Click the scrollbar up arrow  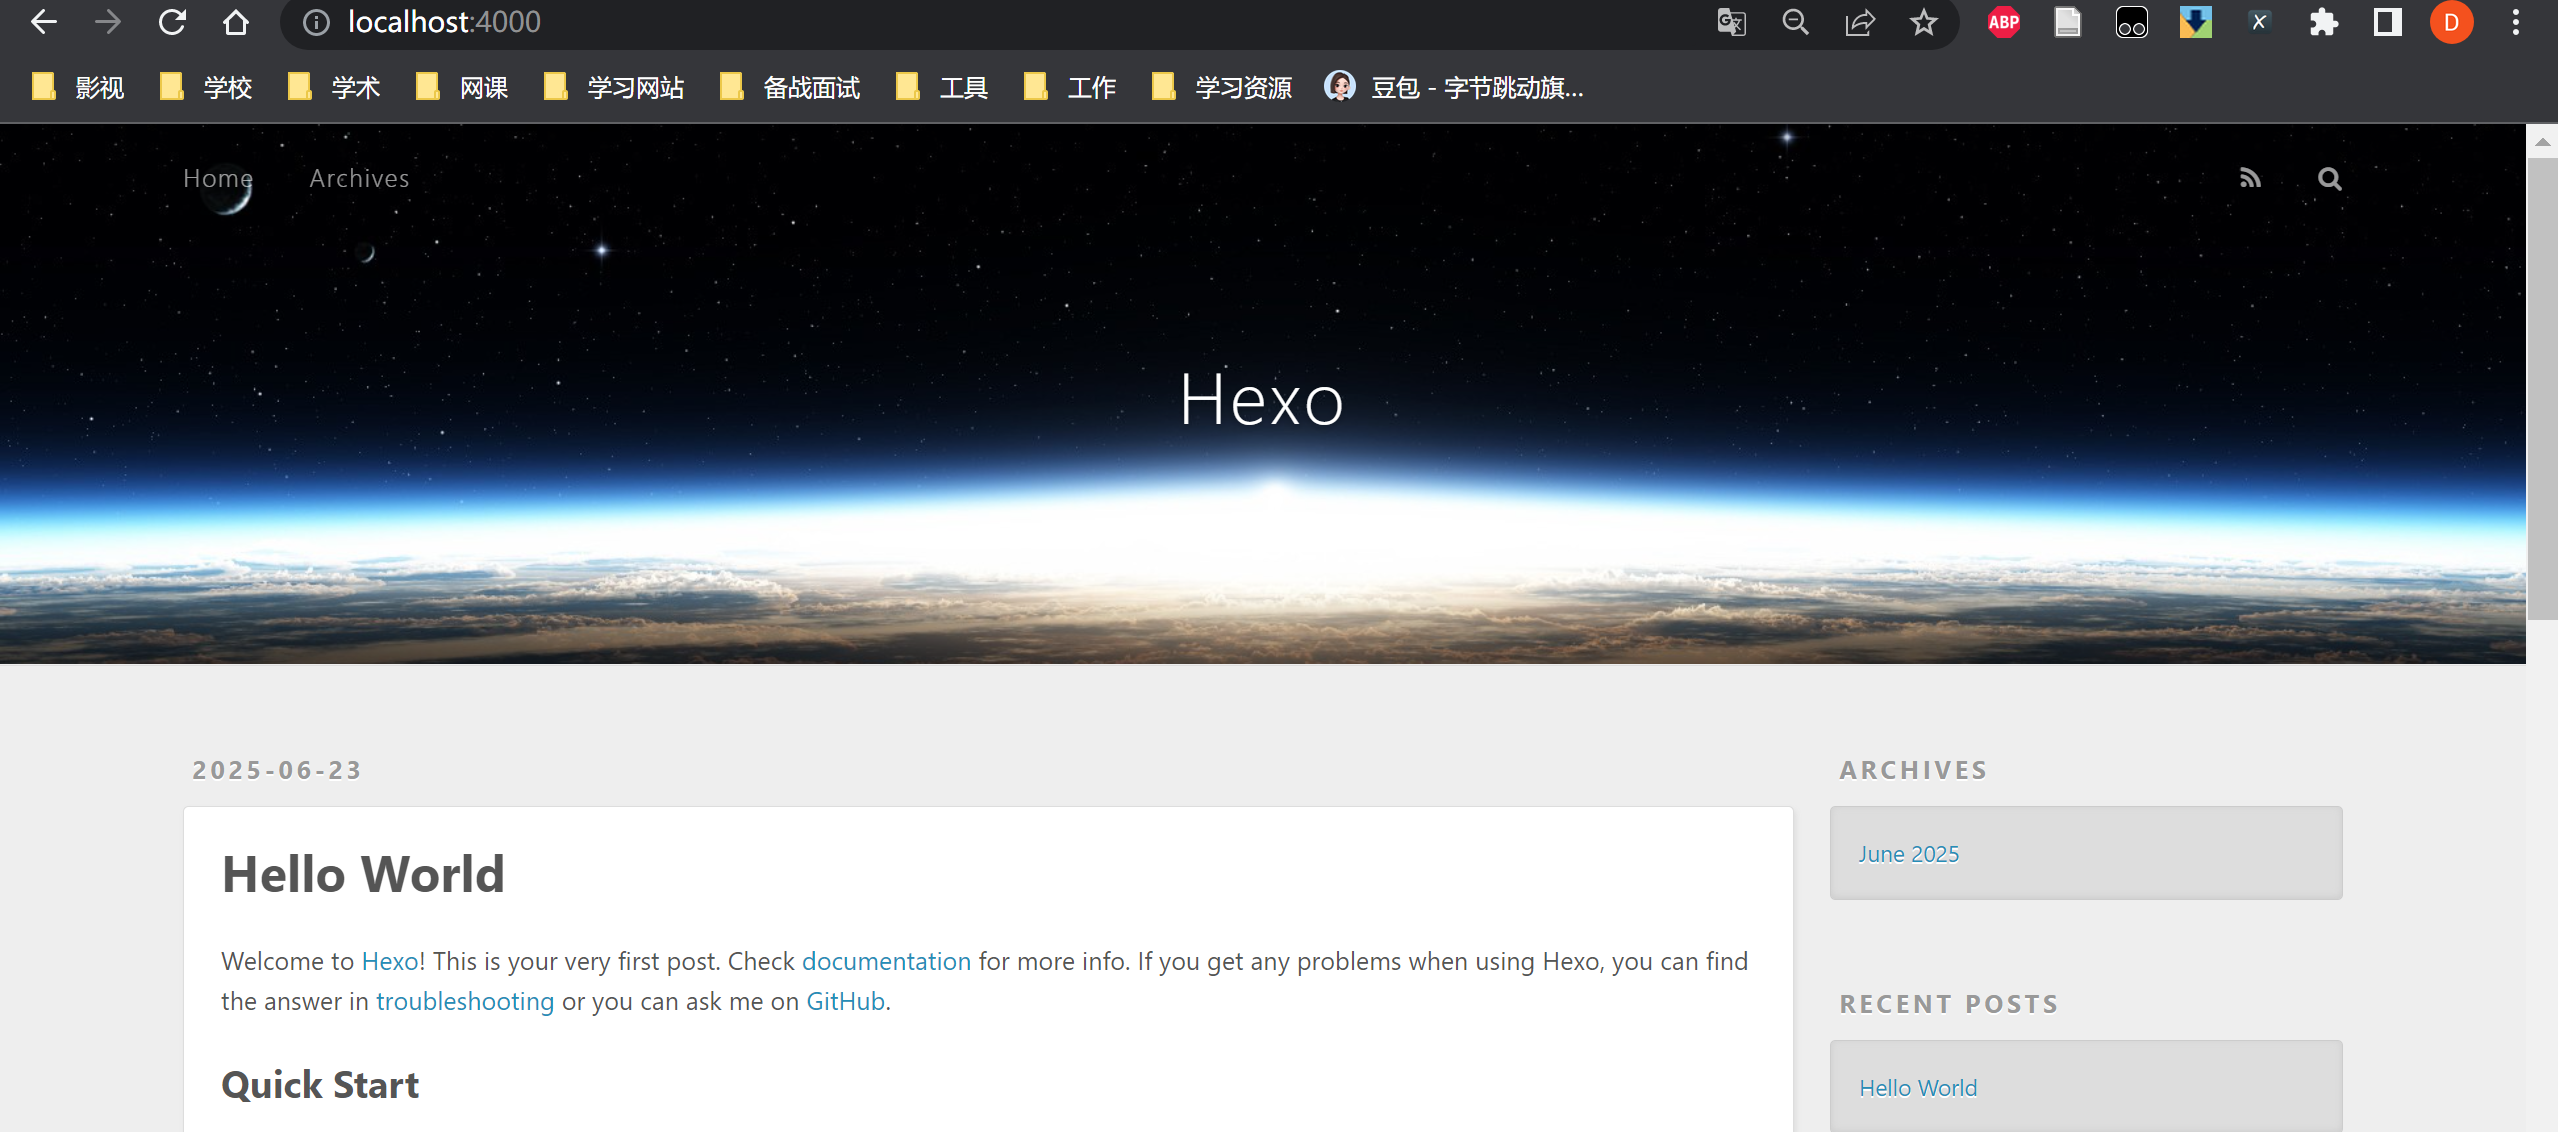tap(2542, 141)
